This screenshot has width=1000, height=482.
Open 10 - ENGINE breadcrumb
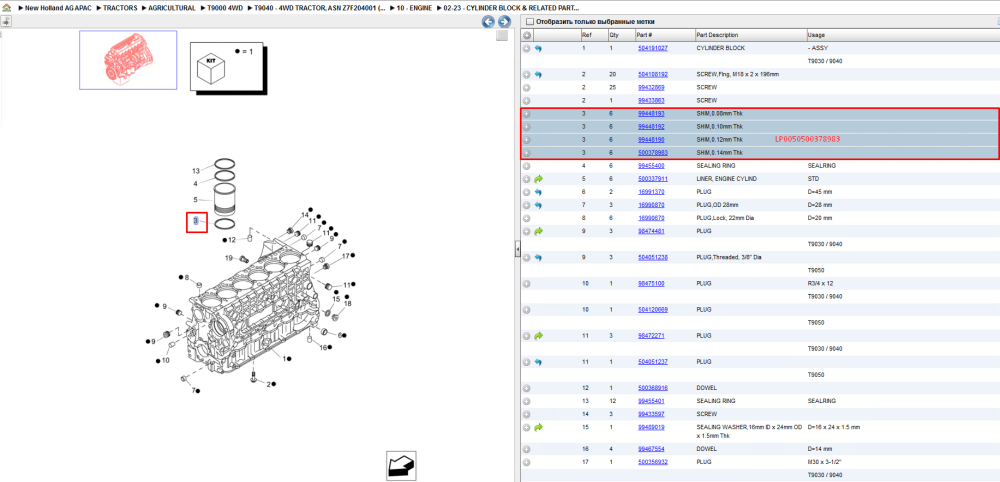[413, 8]
